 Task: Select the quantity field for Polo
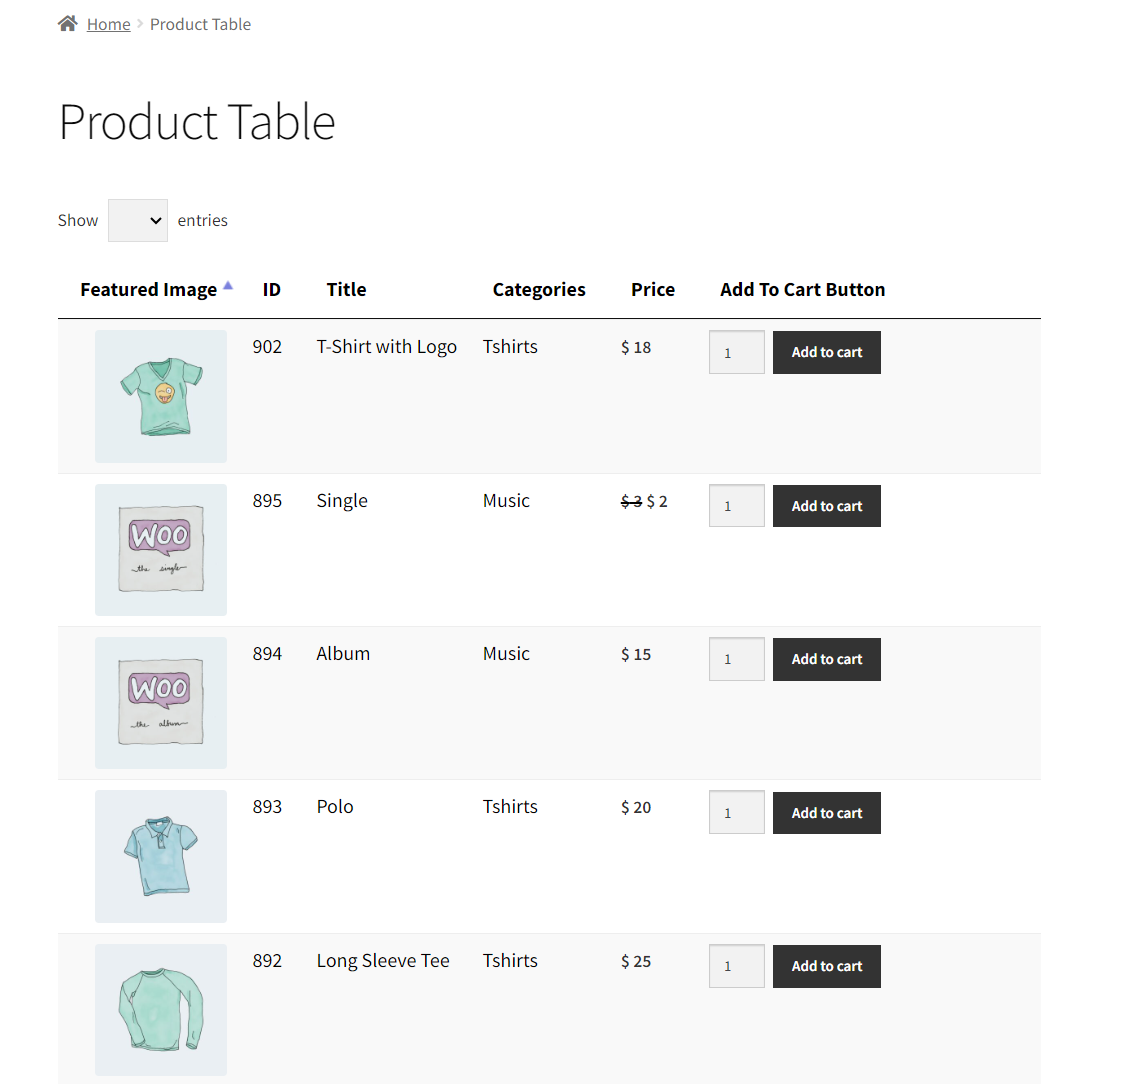coord(736,812)
